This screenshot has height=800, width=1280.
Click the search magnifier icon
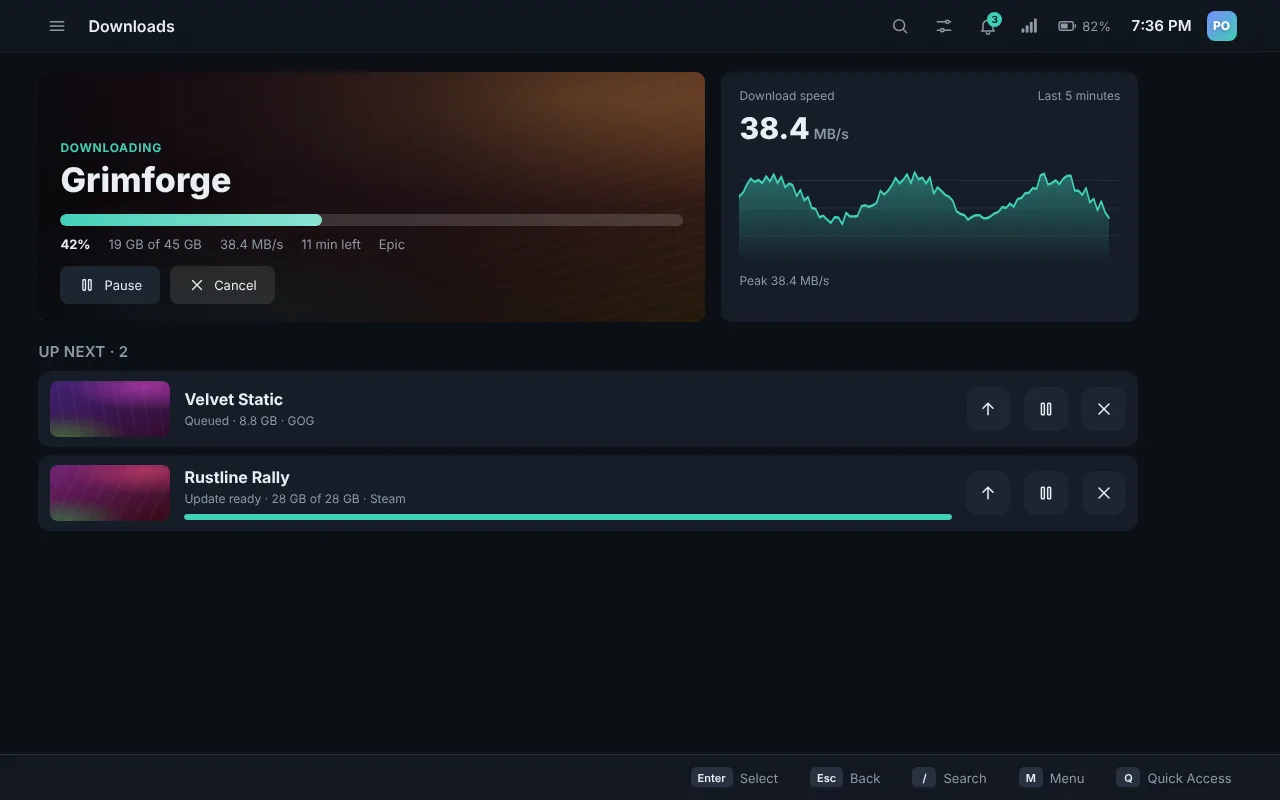coord(900,26)
